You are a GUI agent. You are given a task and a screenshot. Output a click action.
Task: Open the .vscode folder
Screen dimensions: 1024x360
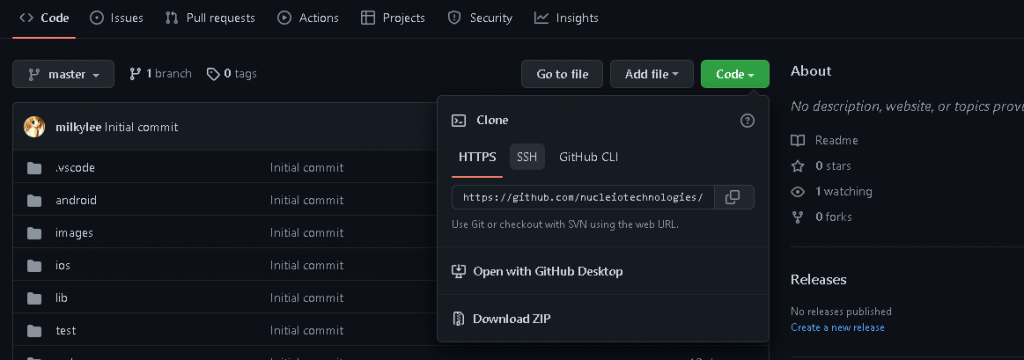(75, 168)
